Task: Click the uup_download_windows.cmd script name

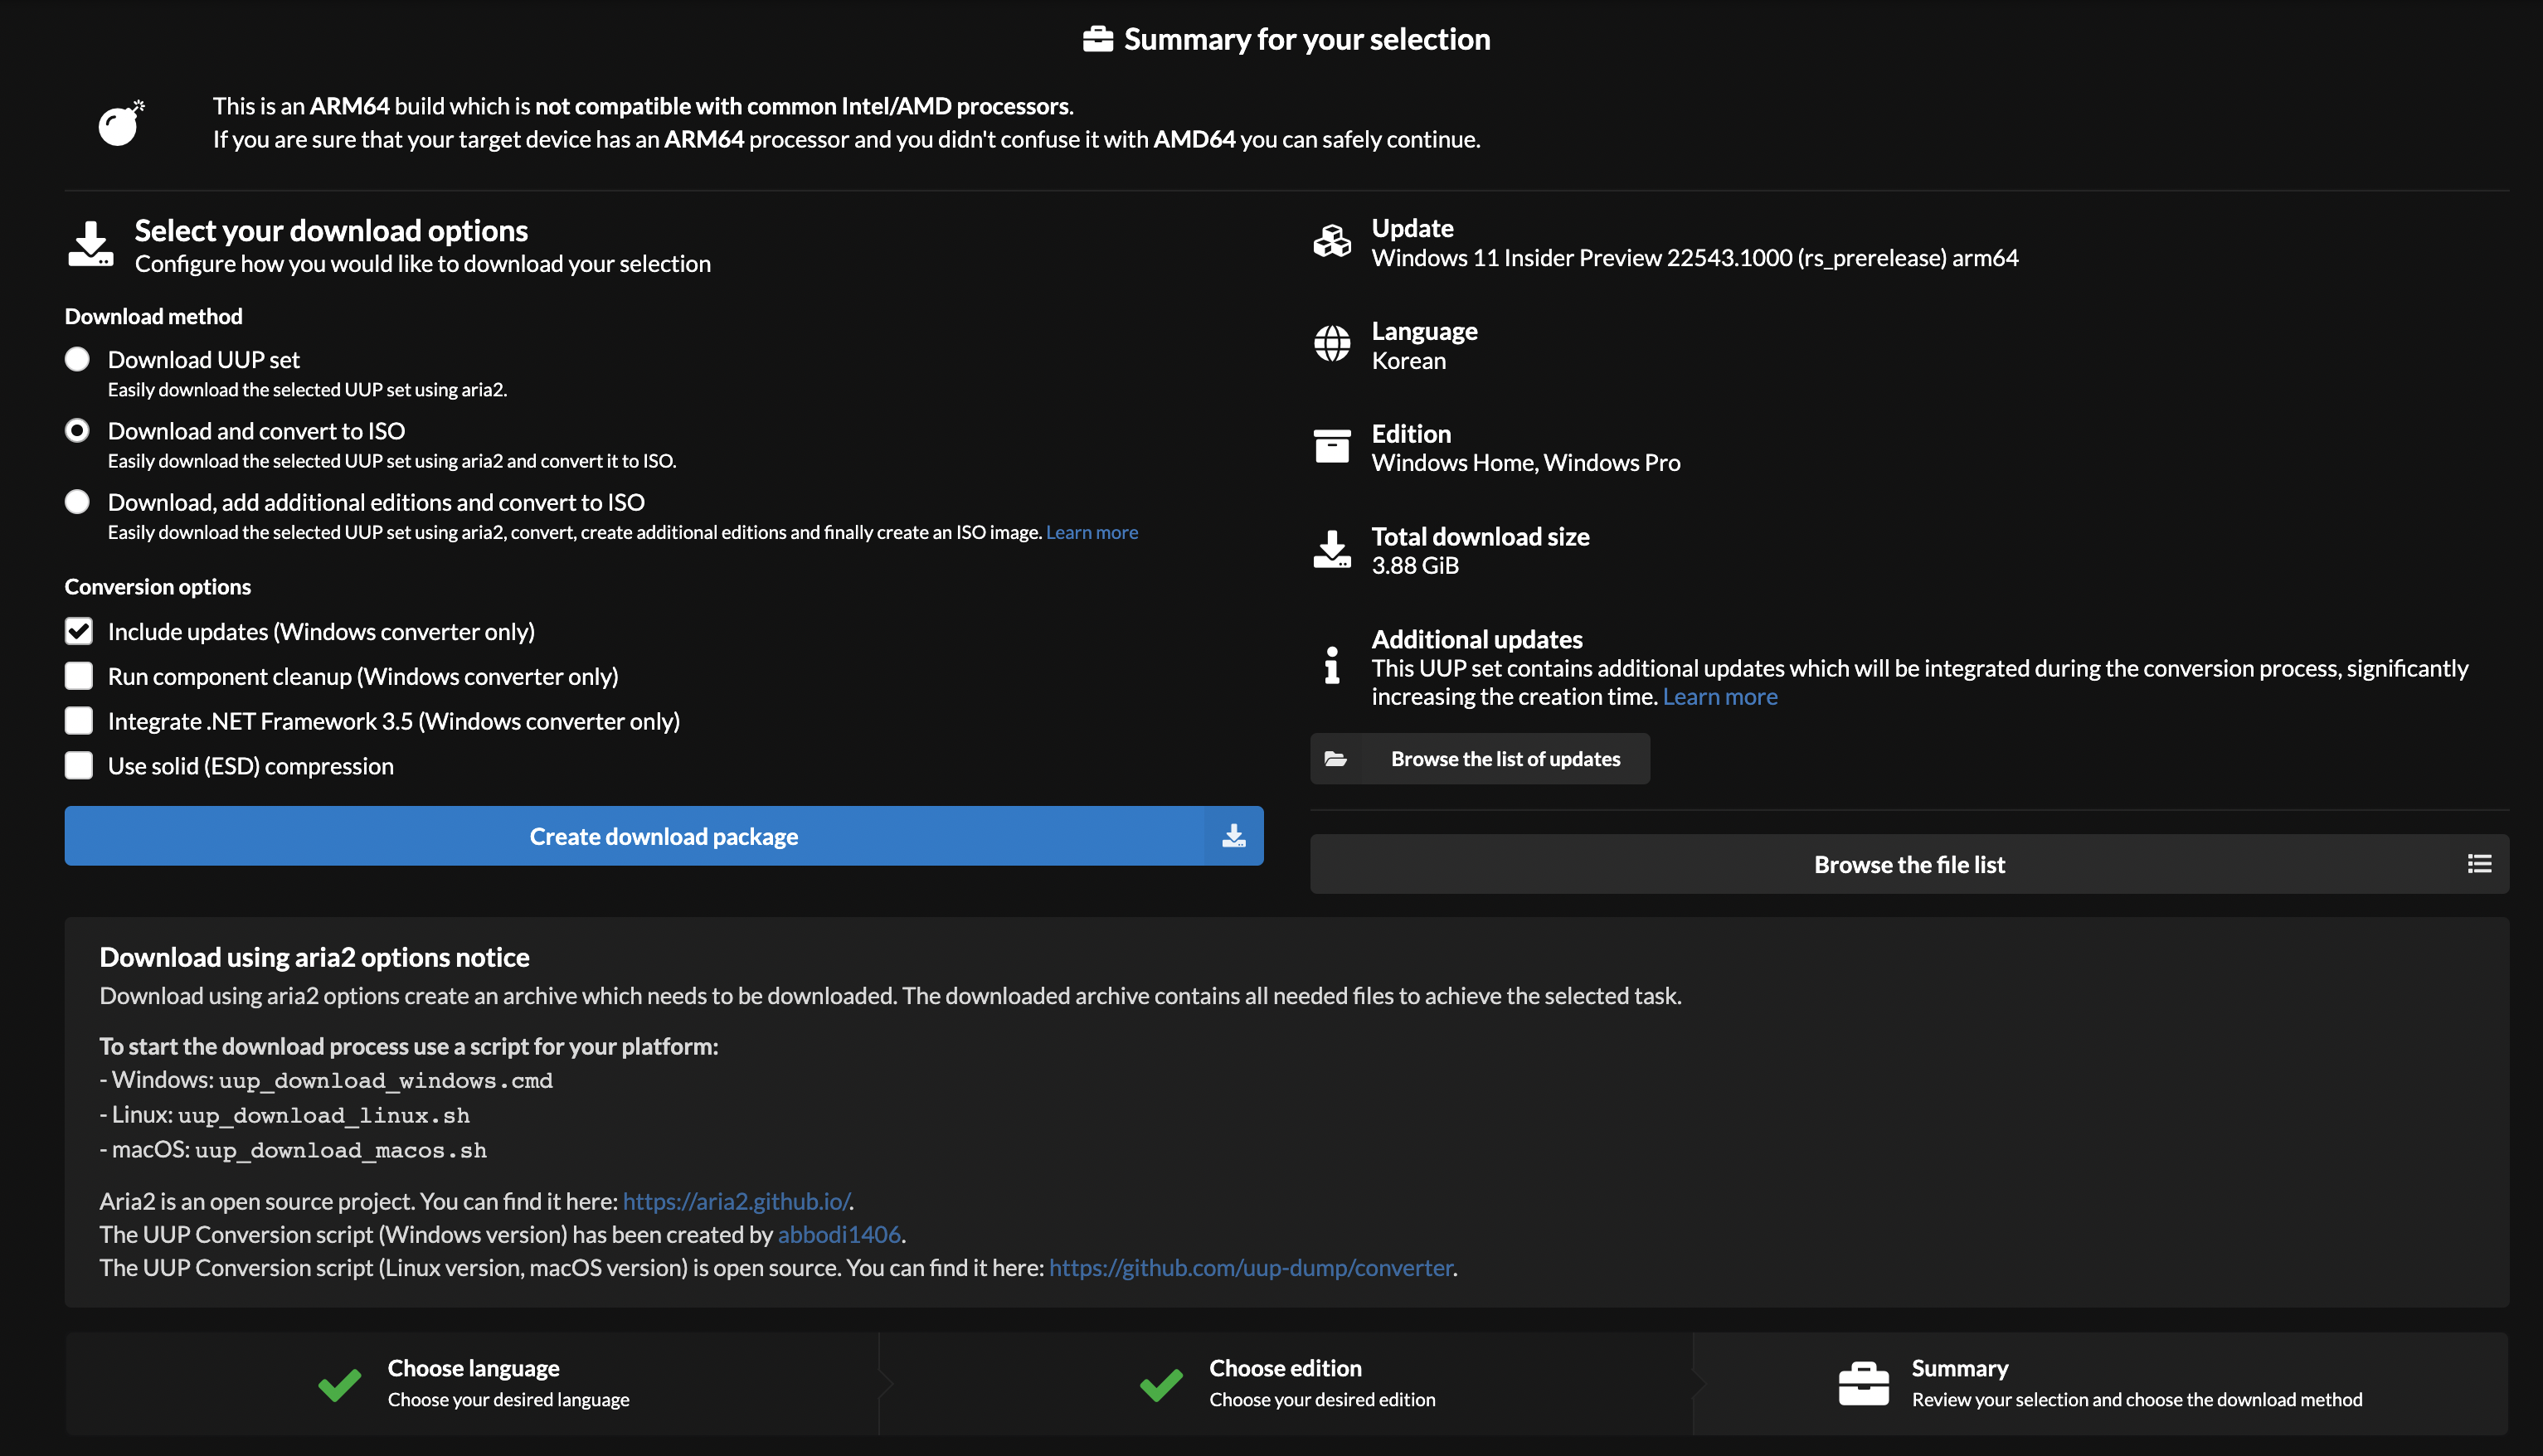Action: [x=386, y=1081]
